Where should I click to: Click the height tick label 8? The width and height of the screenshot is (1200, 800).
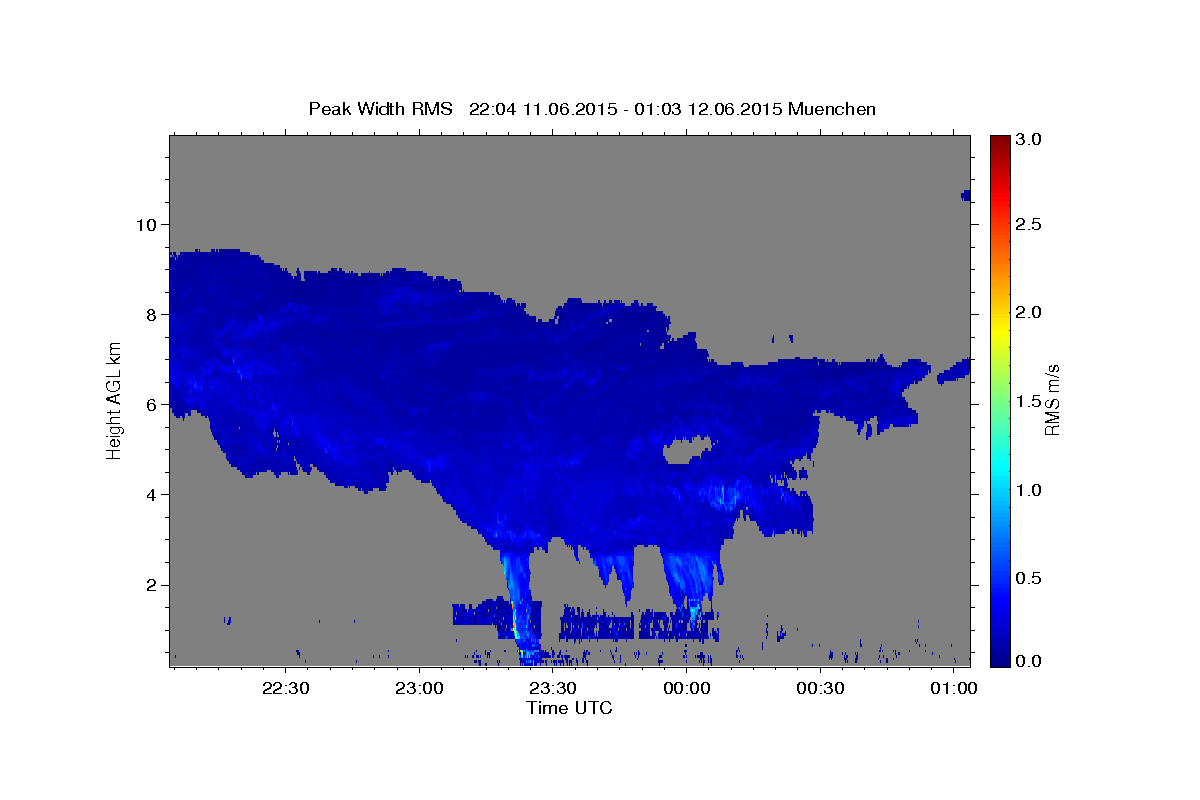click(150, 314)
